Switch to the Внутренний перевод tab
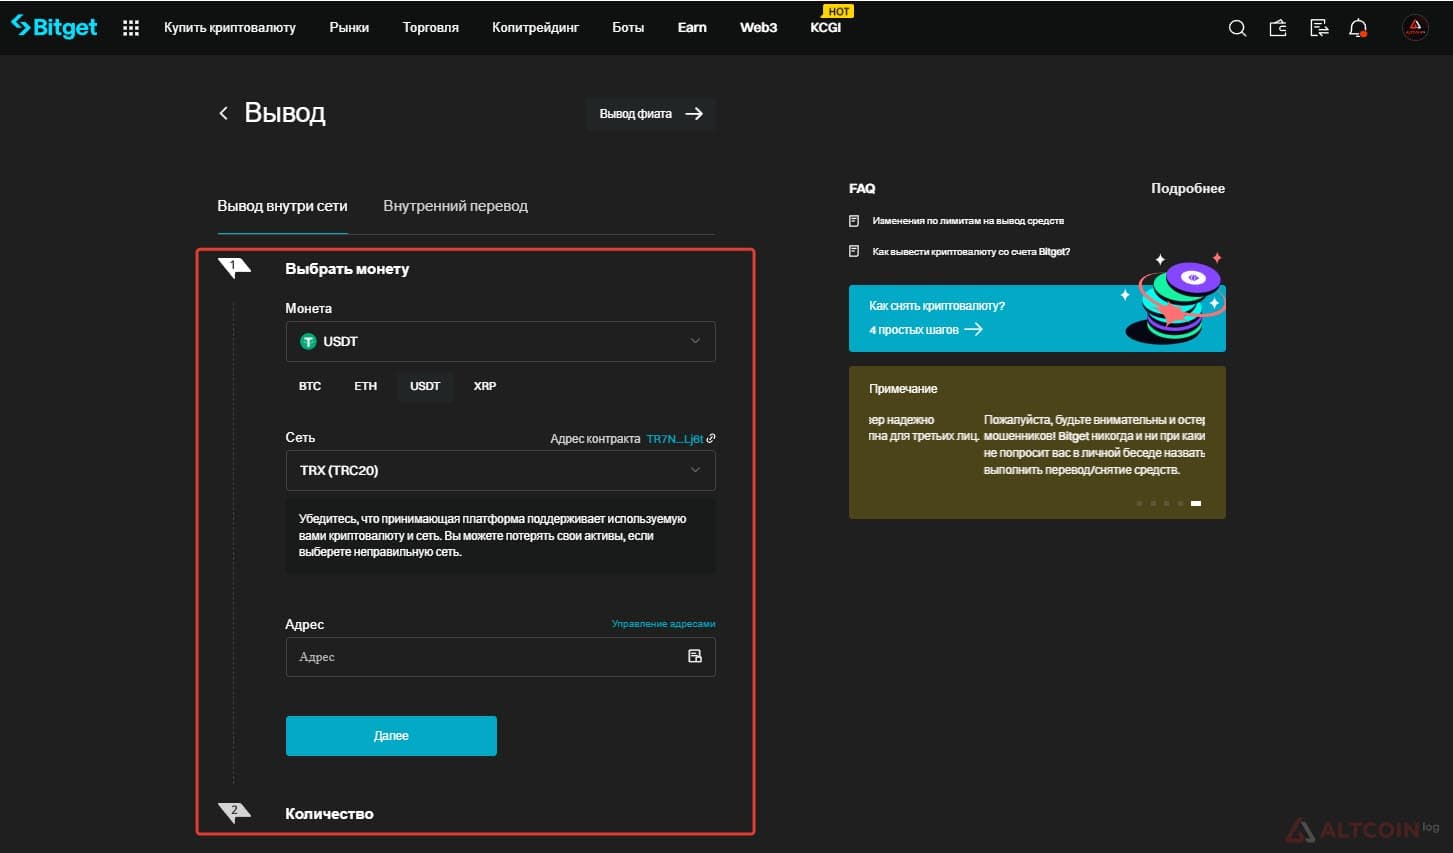Image resolution: width=1453 pixels, height=853 pixels. [455, 206]
